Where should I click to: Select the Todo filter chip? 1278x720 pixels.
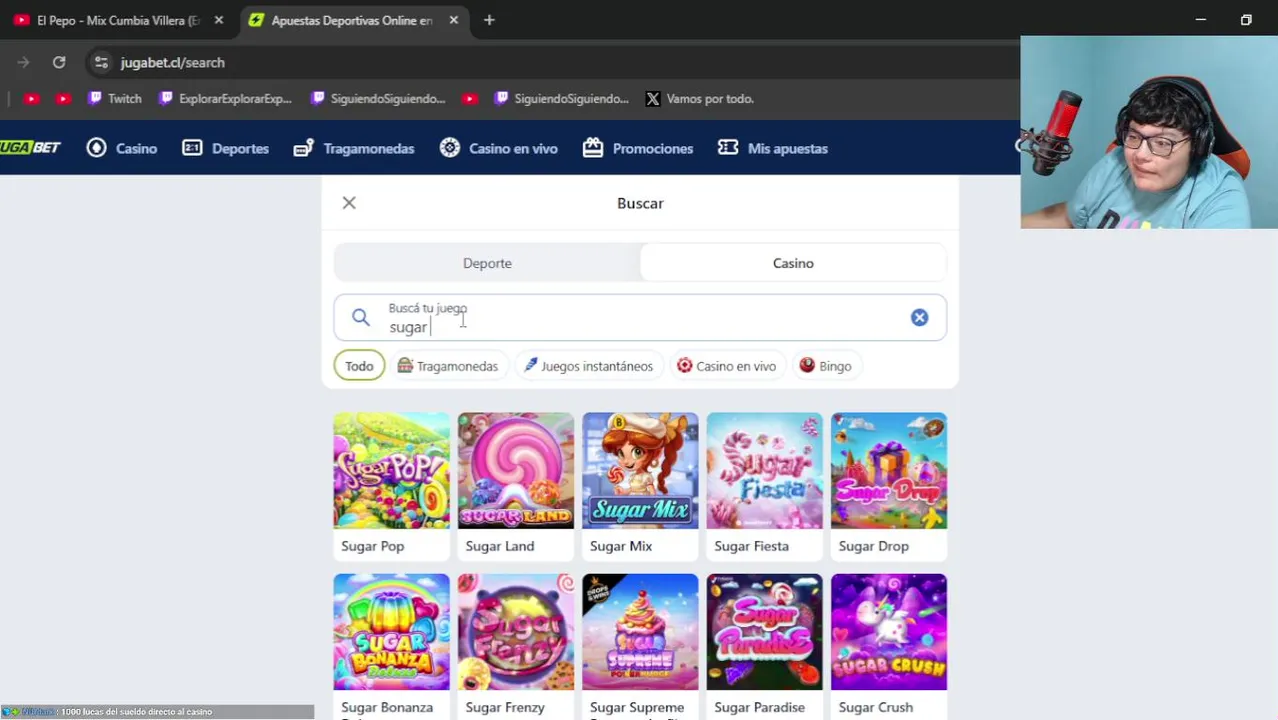(359, 366)
